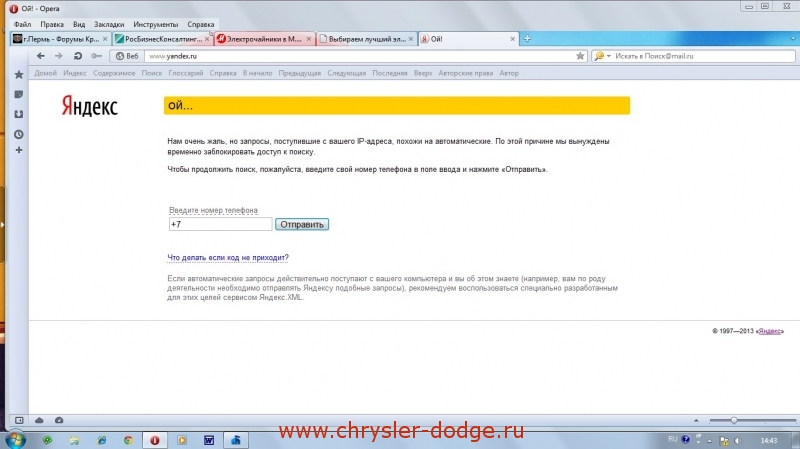The width and height of the screenshot is (800, 449).
Task: Go back with the back arrow
Action: pos(41,56)
